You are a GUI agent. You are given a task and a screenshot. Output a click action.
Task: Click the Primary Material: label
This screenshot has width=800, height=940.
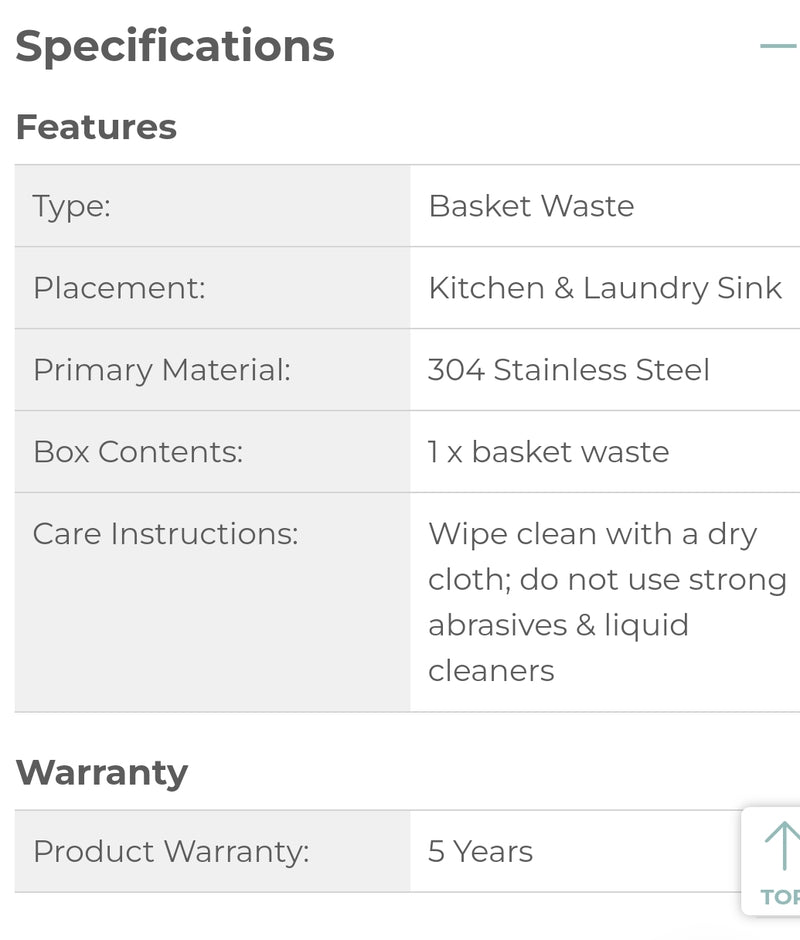click(162, 370)
